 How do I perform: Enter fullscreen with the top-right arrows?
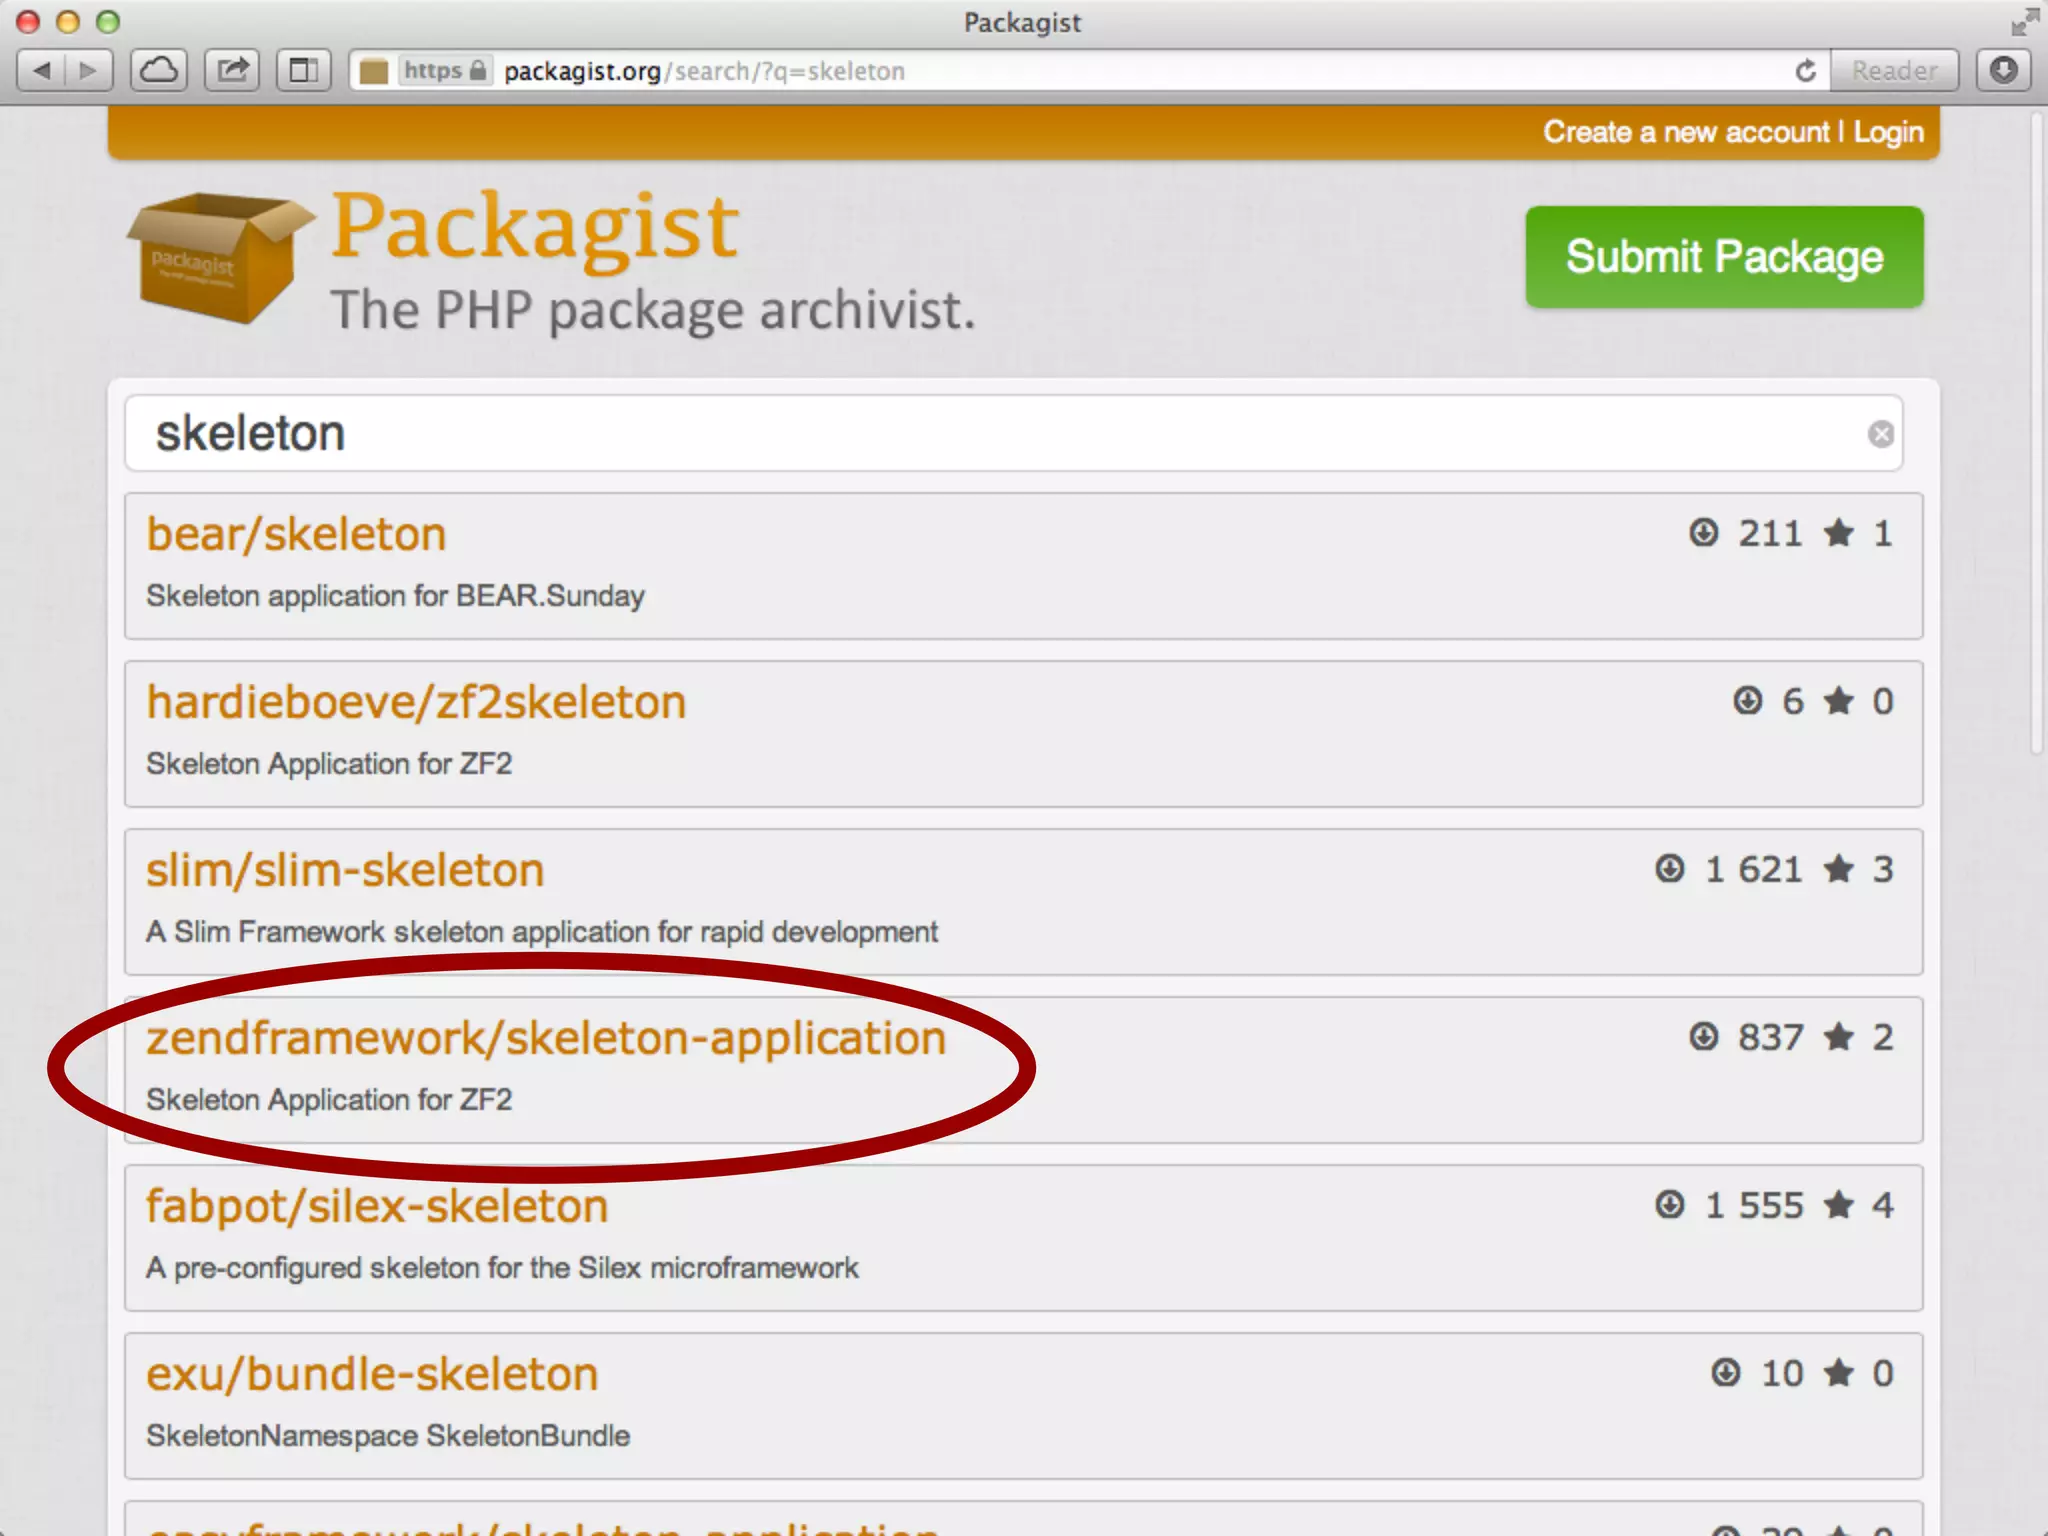coord(2024,22)
